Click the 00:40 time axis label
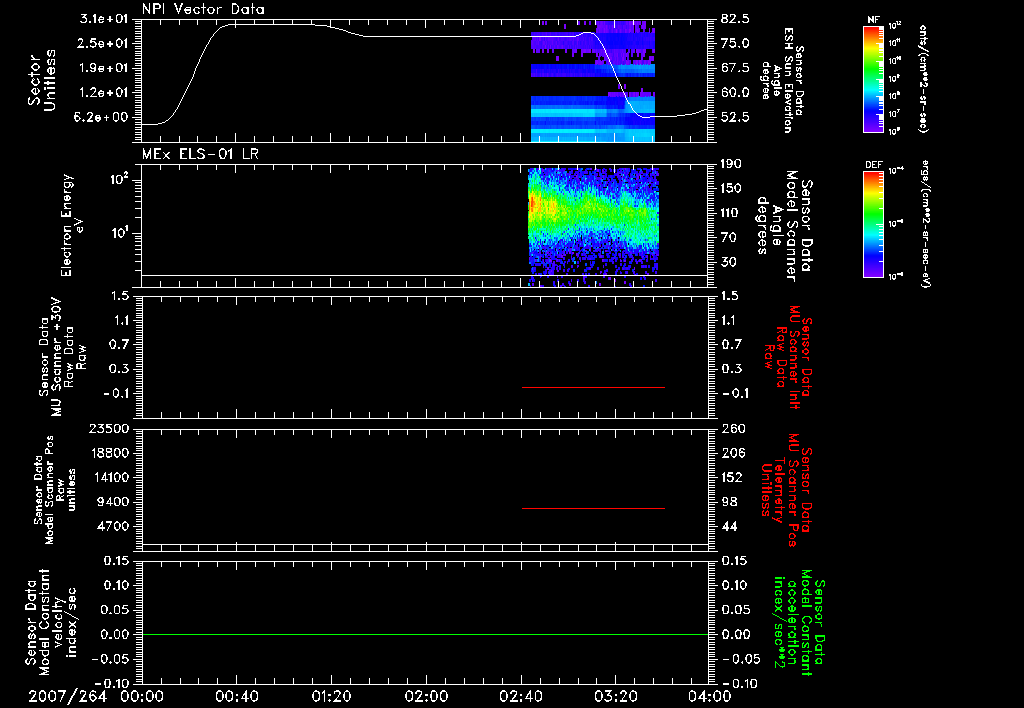 tap(236, 696)
